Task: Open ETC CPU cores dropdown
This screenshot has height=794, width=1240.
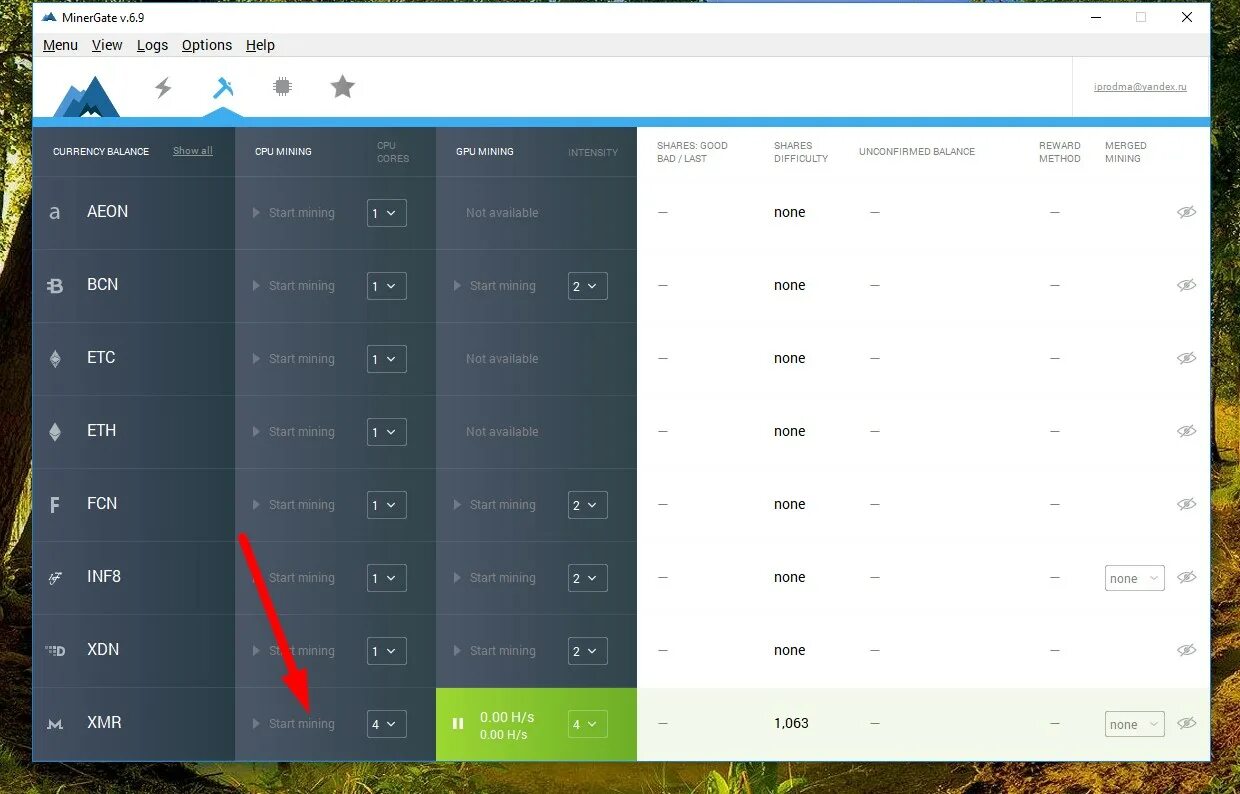Action: 386,359
